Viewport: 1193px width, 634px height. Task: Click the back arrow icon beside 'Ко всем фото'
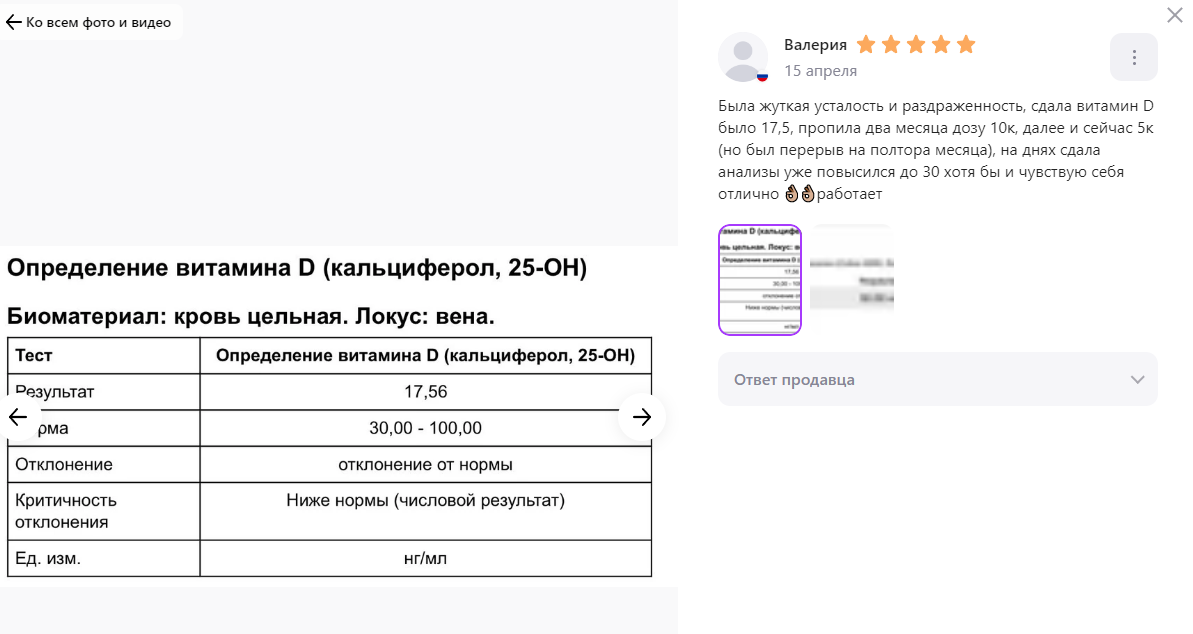pos(13,23)
